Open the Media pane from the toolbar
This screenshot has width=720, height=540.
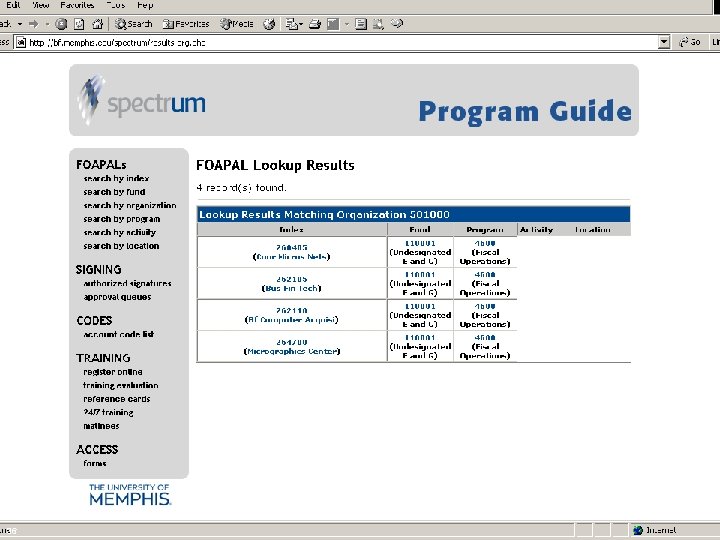(x=237, y=24)
